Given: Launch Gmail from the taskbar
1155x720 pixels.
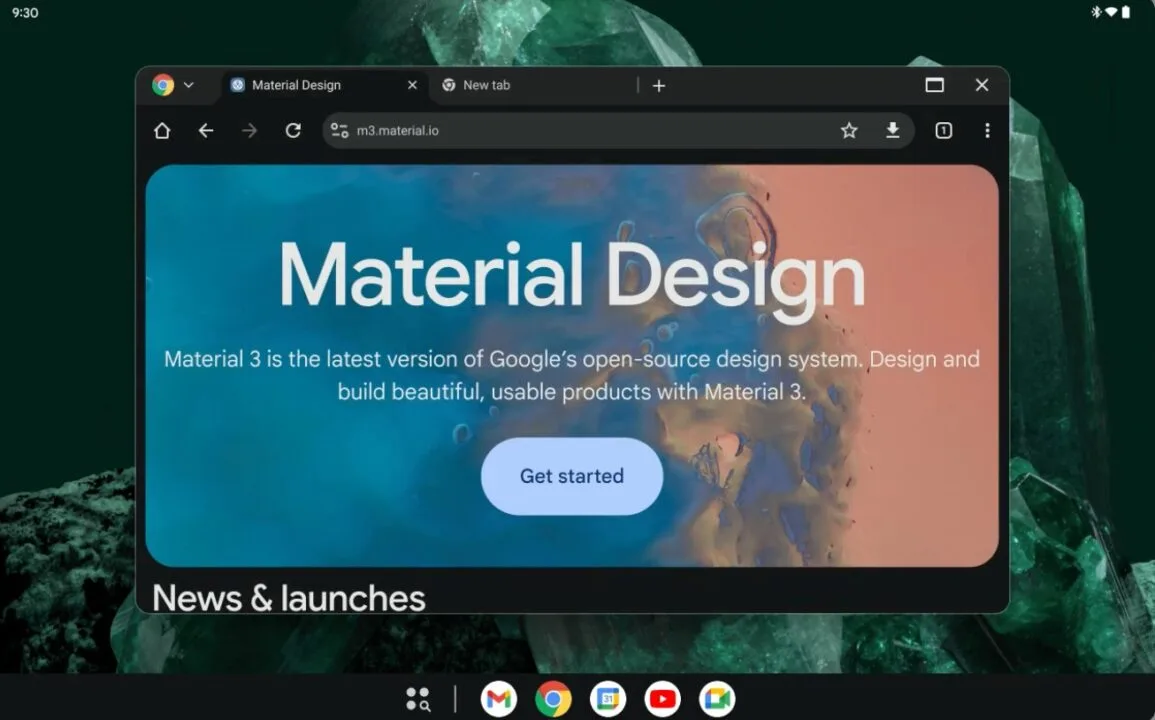Looking at the screenshot, I should click(499, 699).
